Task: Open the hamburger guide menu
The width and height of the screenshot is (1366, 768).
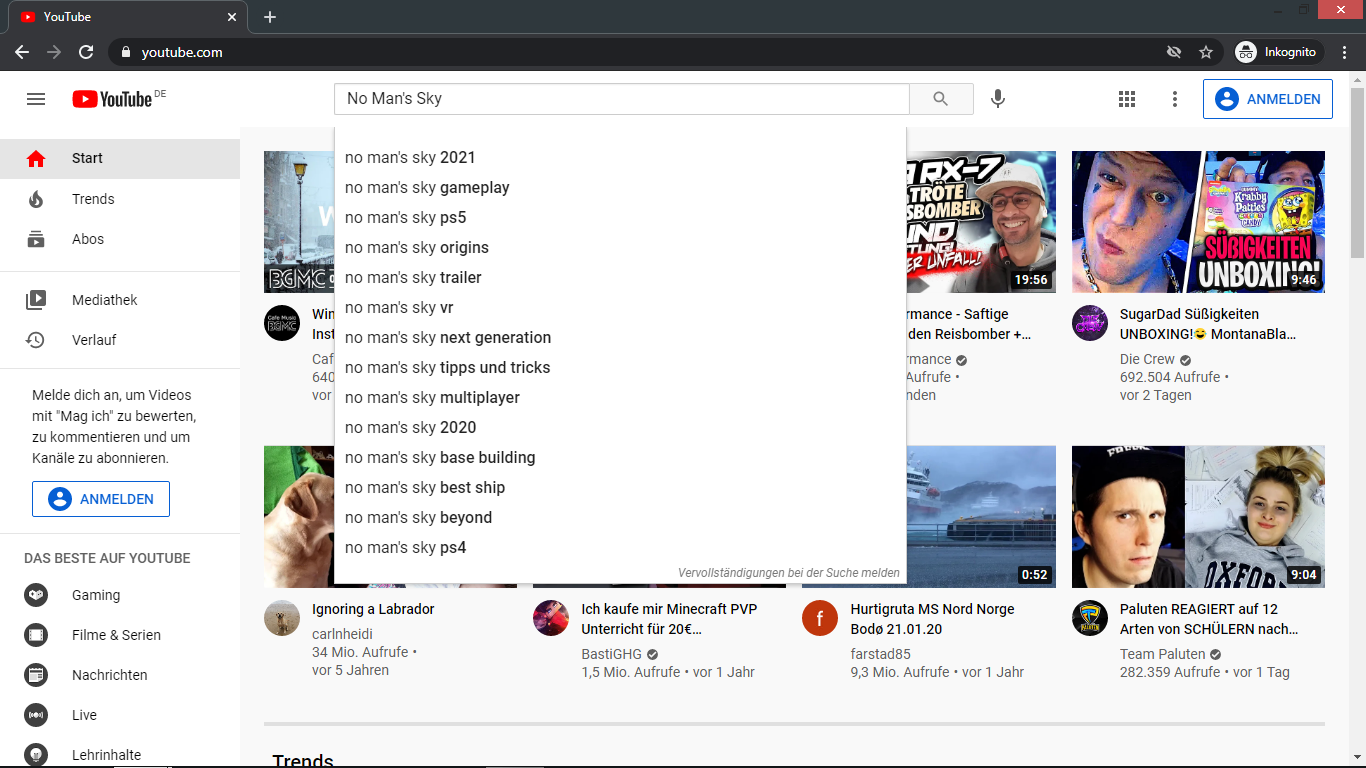Action: coord(36,99)
